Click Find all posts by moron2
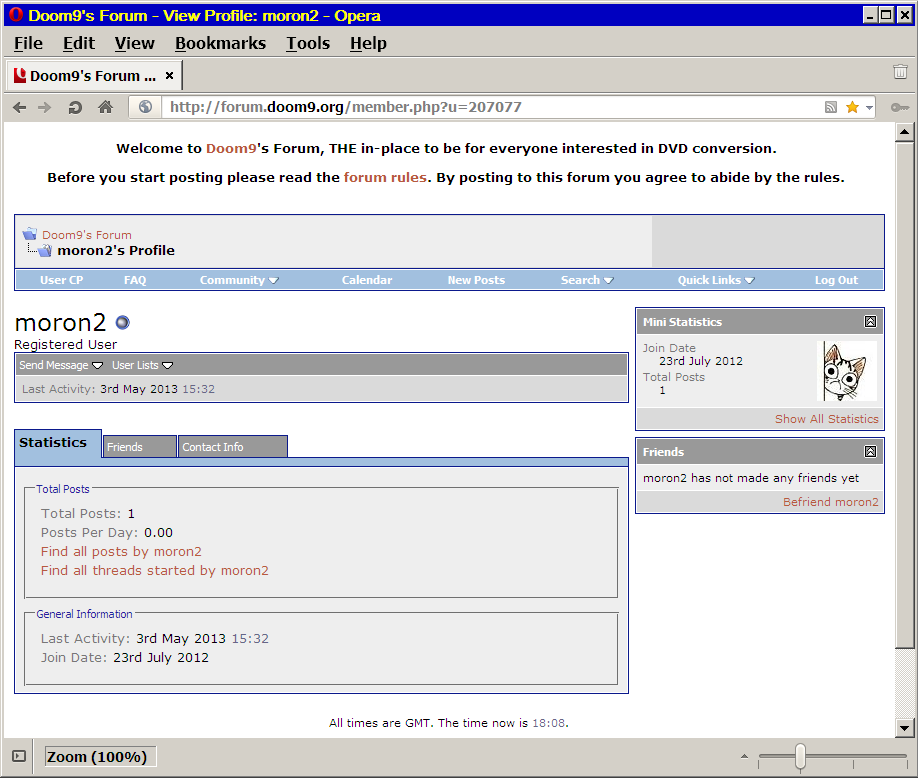This screenshot has width=918, height=778. tap(121, 551)
